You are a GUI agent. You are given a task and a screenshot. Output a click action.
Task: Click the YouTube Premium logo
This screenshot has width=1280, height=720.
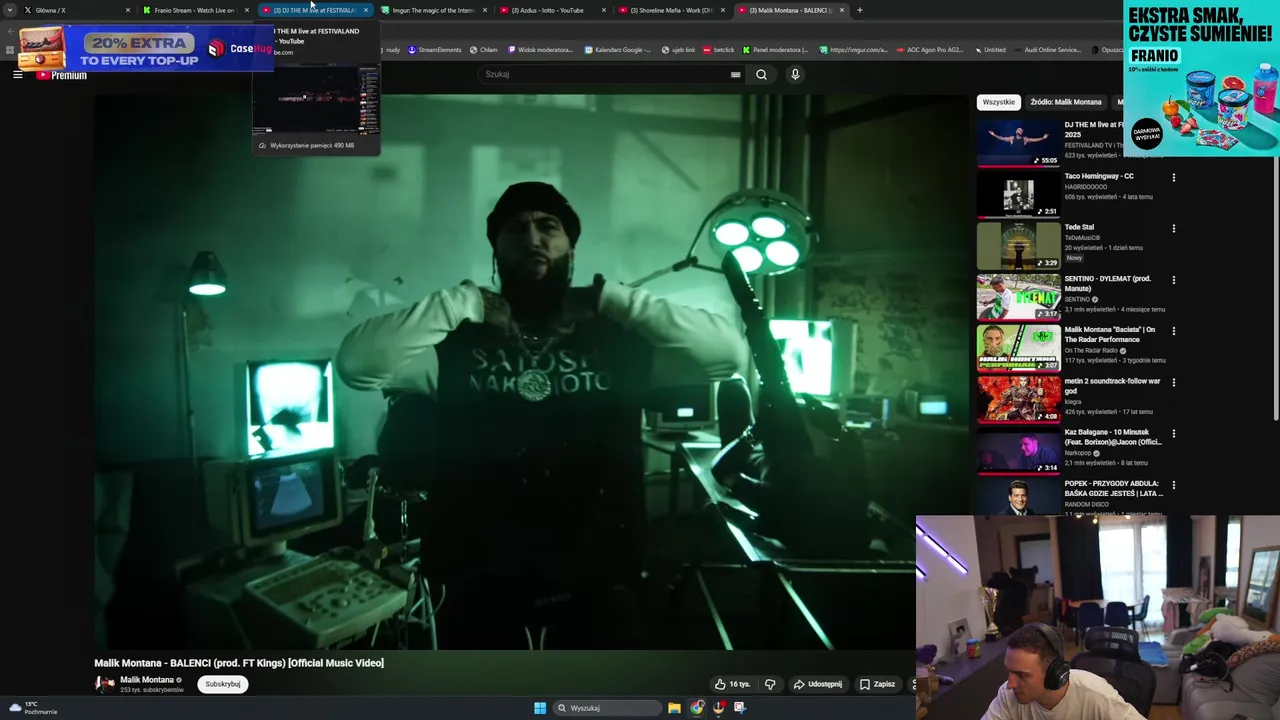(62, 75)
